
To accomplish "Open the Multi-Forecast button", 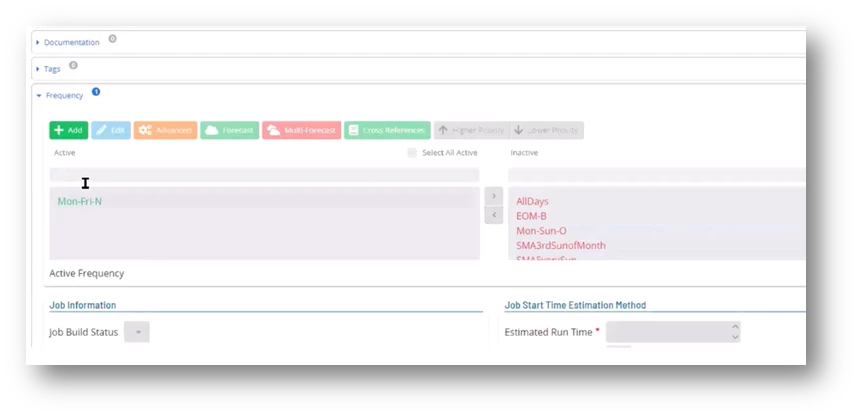I will (302, 130).
